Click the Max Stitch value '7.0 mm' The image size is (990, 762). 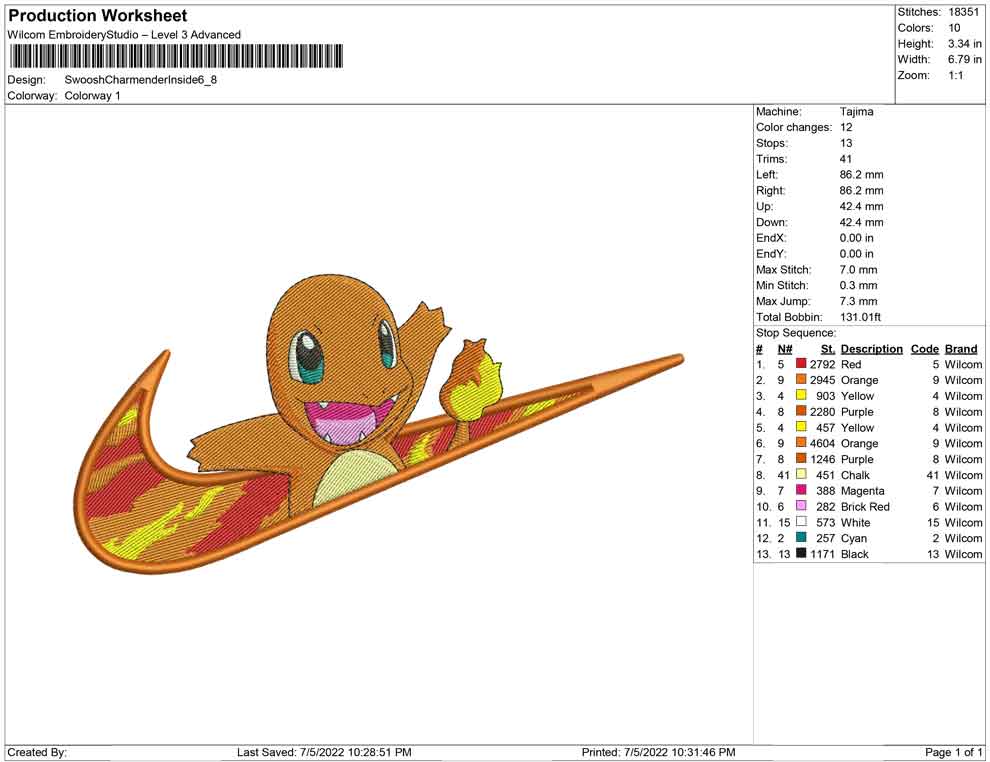pyautogui.click(x=859, y=270)
